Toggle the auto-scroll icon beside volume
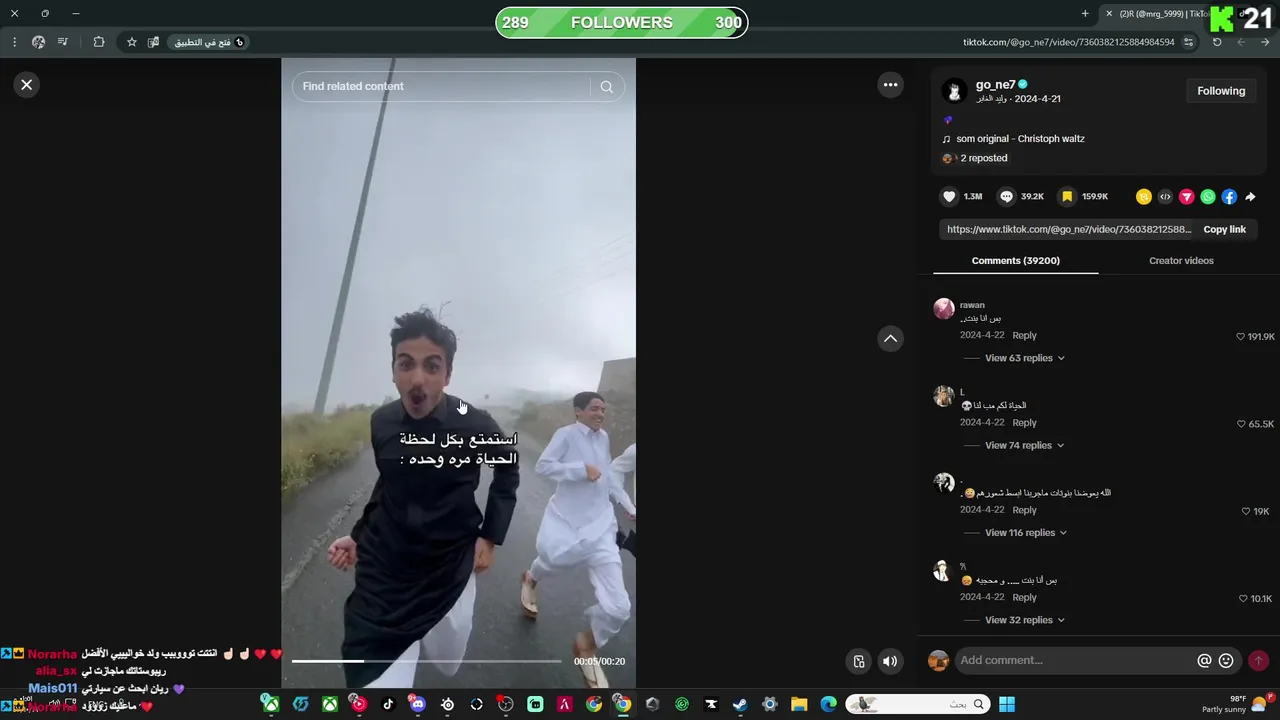The image size is (1280, 720). pyautogui.click(x=858, y=661)
